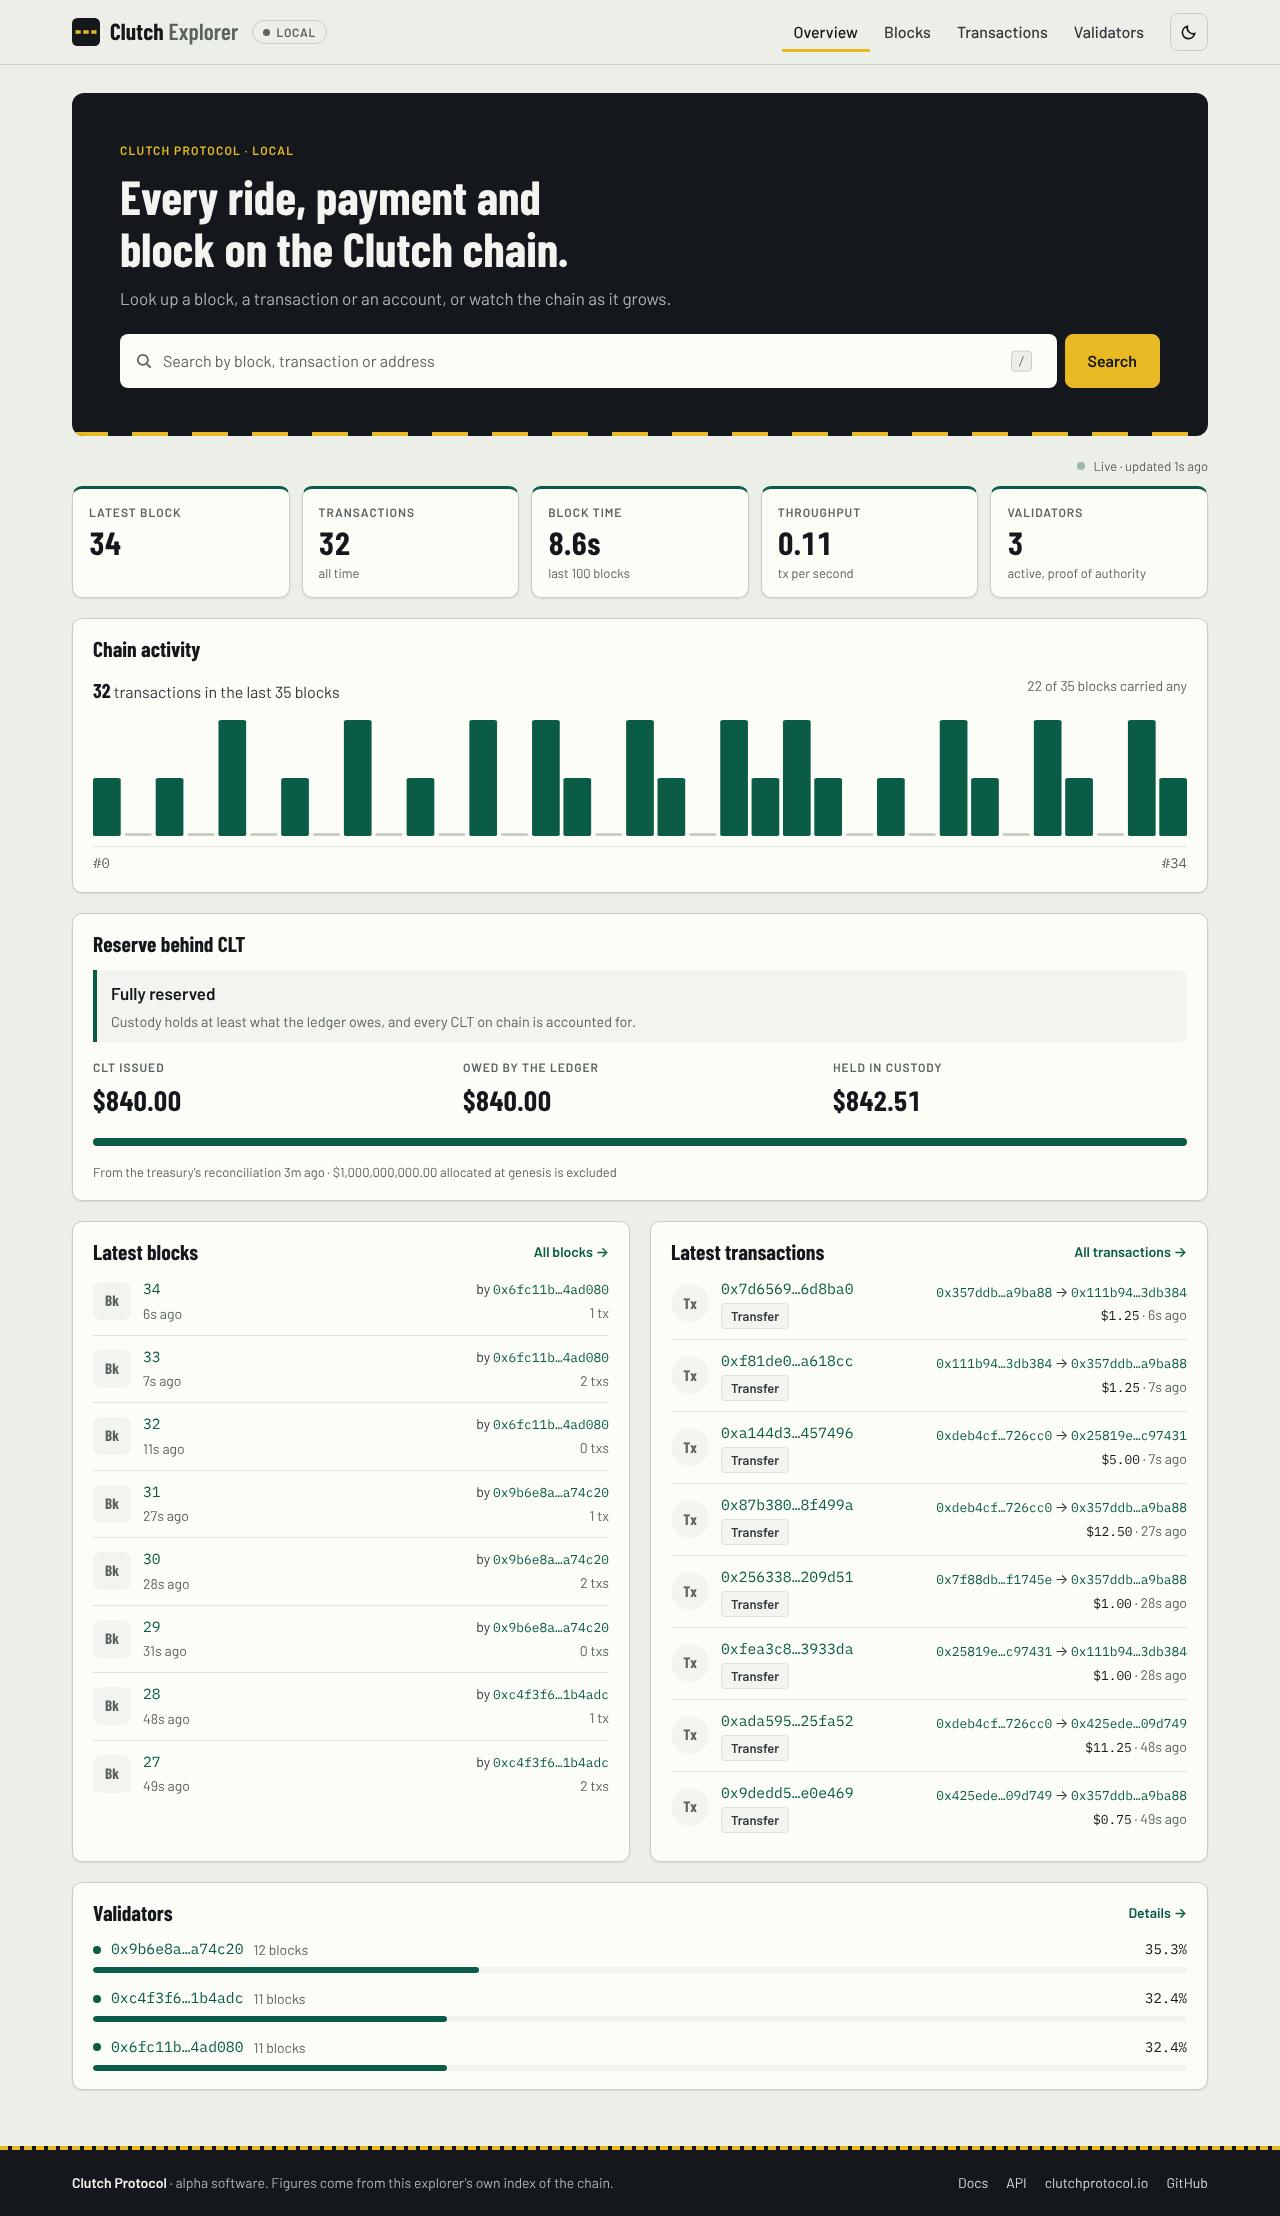Click the Latest Block stat card

click(x=181, y=542)
